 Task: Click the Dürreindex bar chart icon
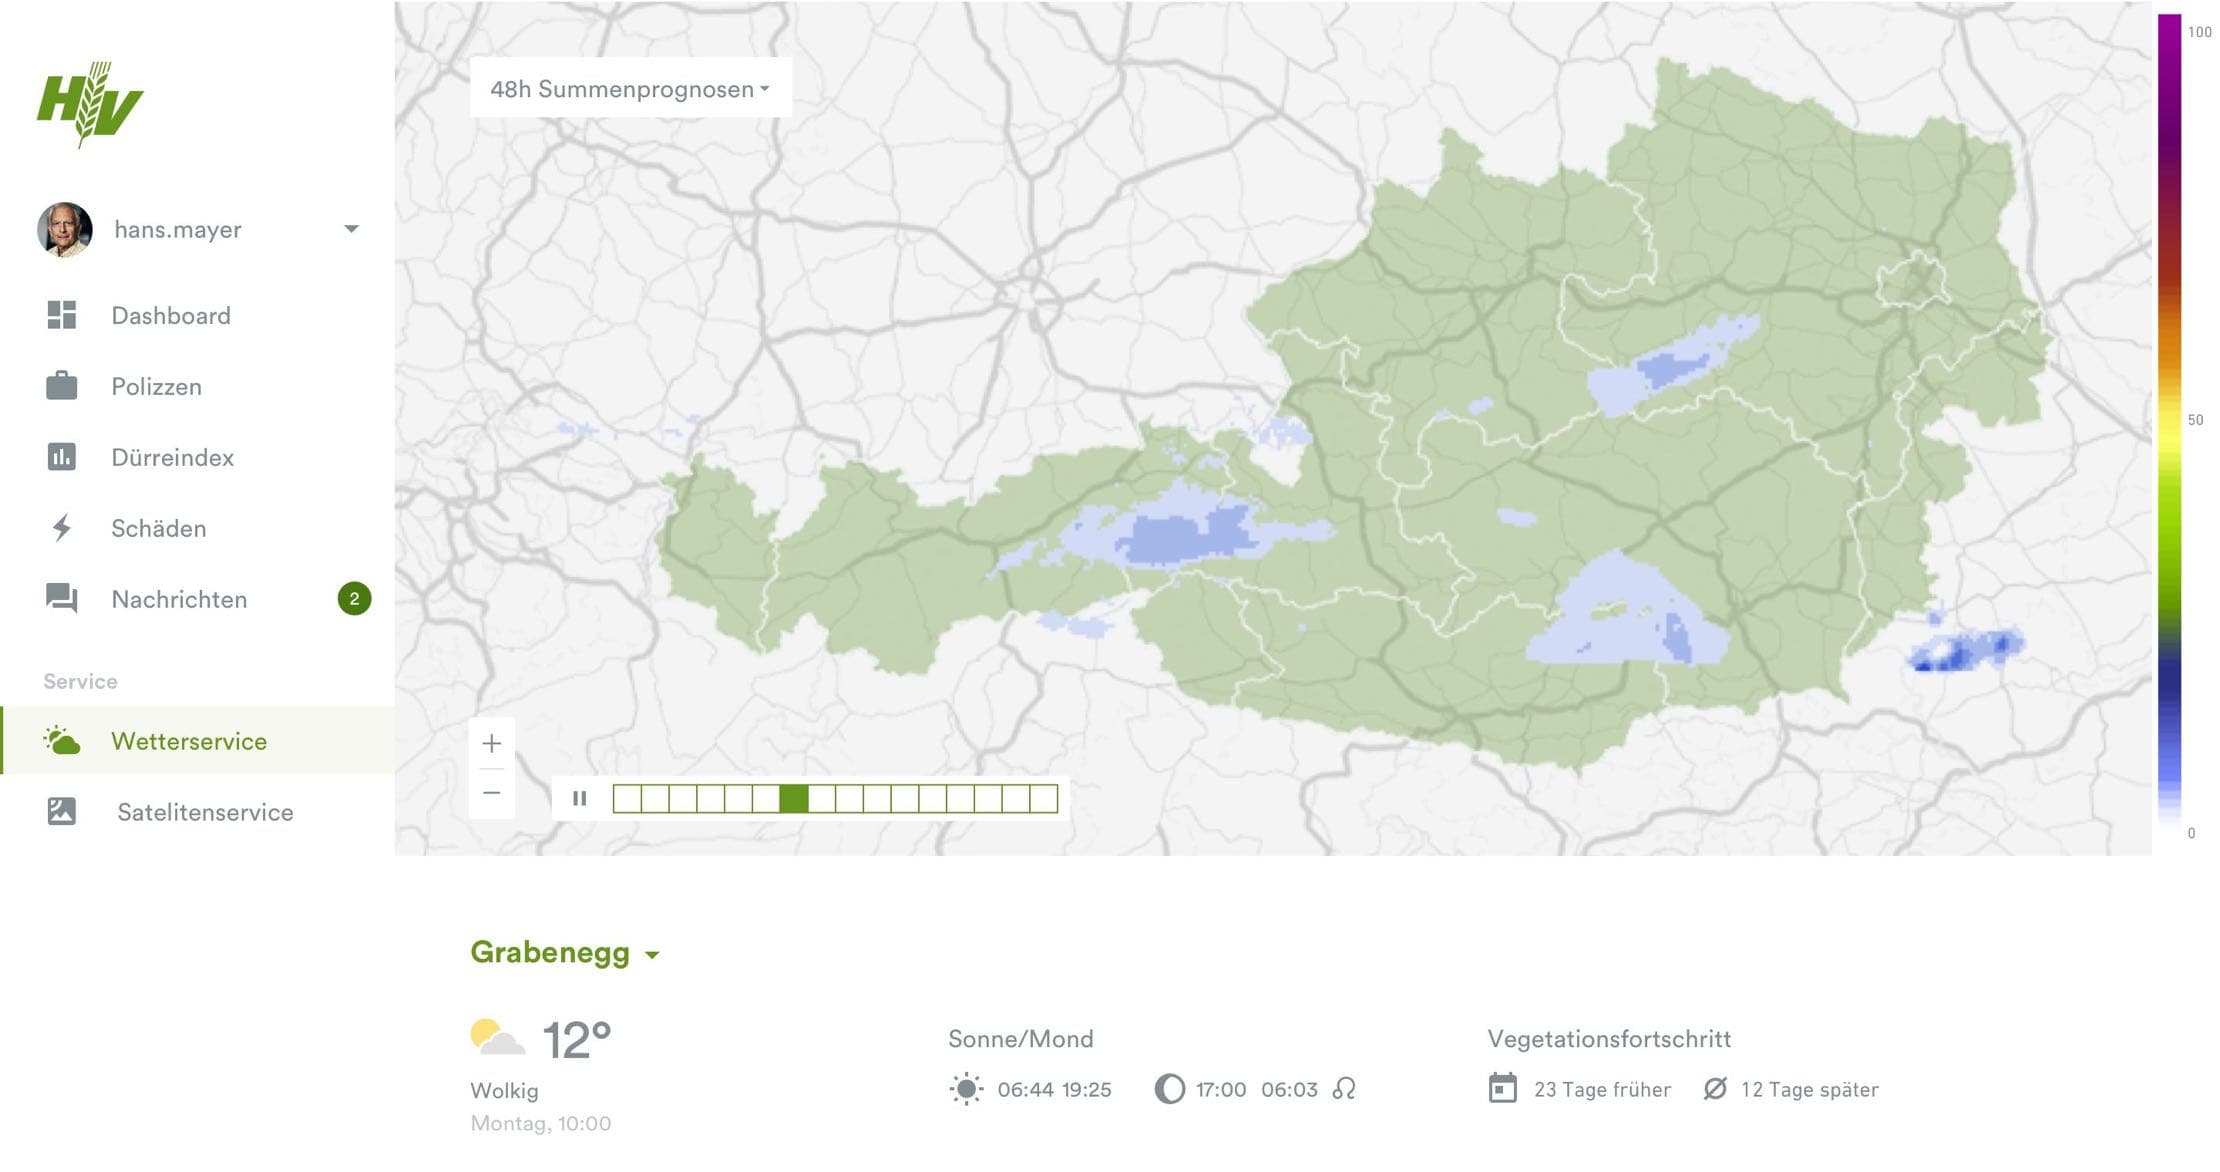62,457
